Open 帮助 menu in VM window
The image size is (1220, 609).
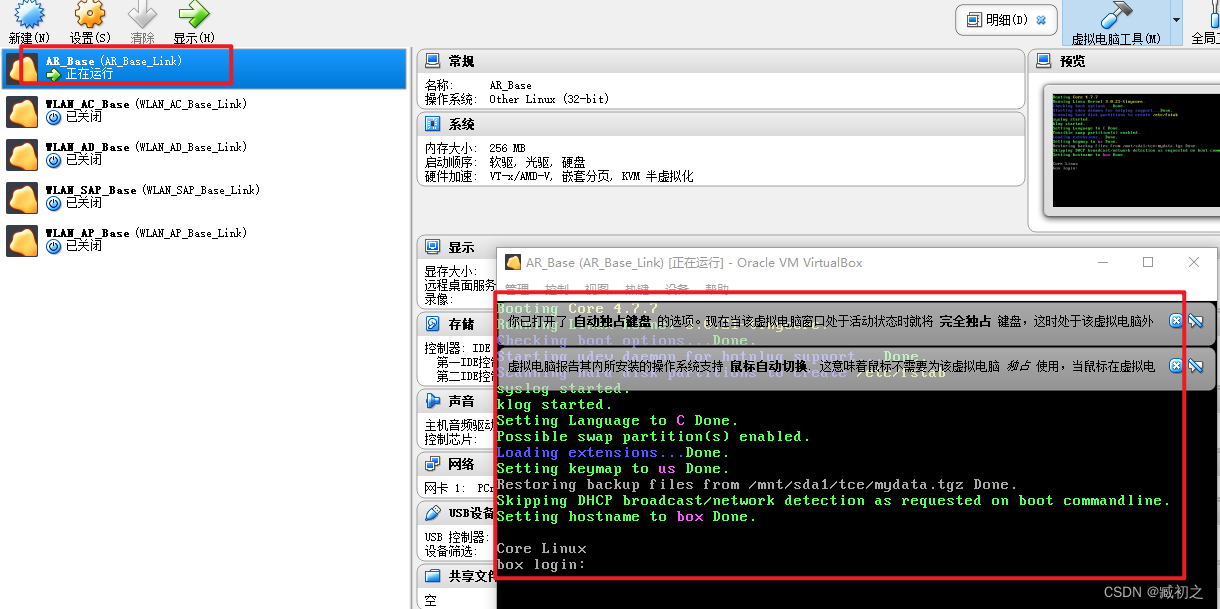(717, 289)
